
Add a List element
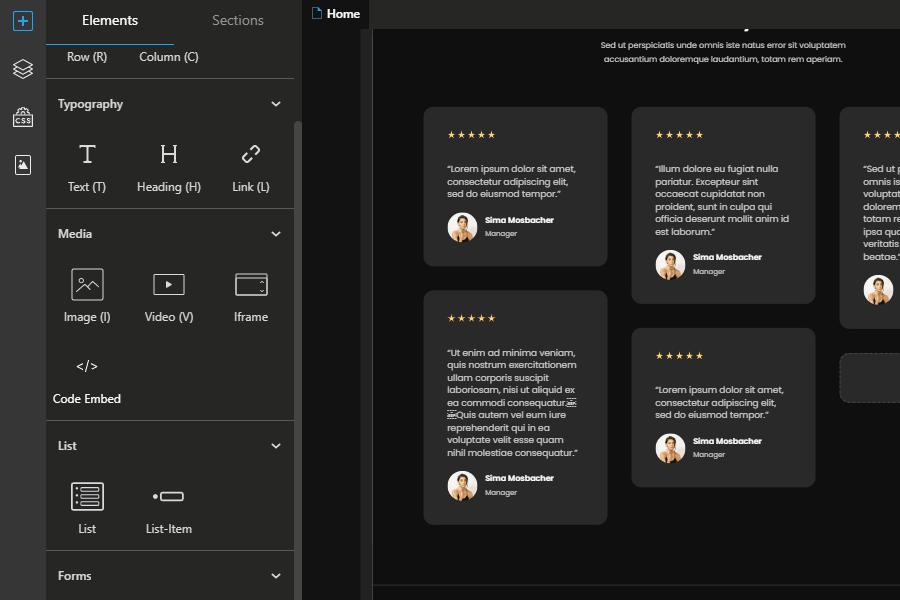pos(87,504)
